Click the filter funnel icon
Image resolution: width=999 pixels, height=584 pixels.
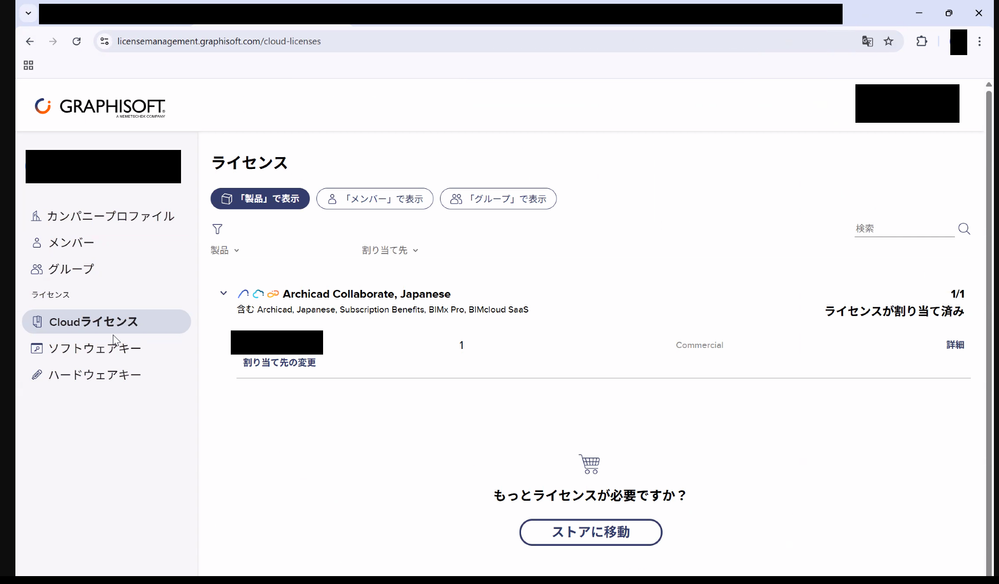pyautogui.click(x=217, y=229)
